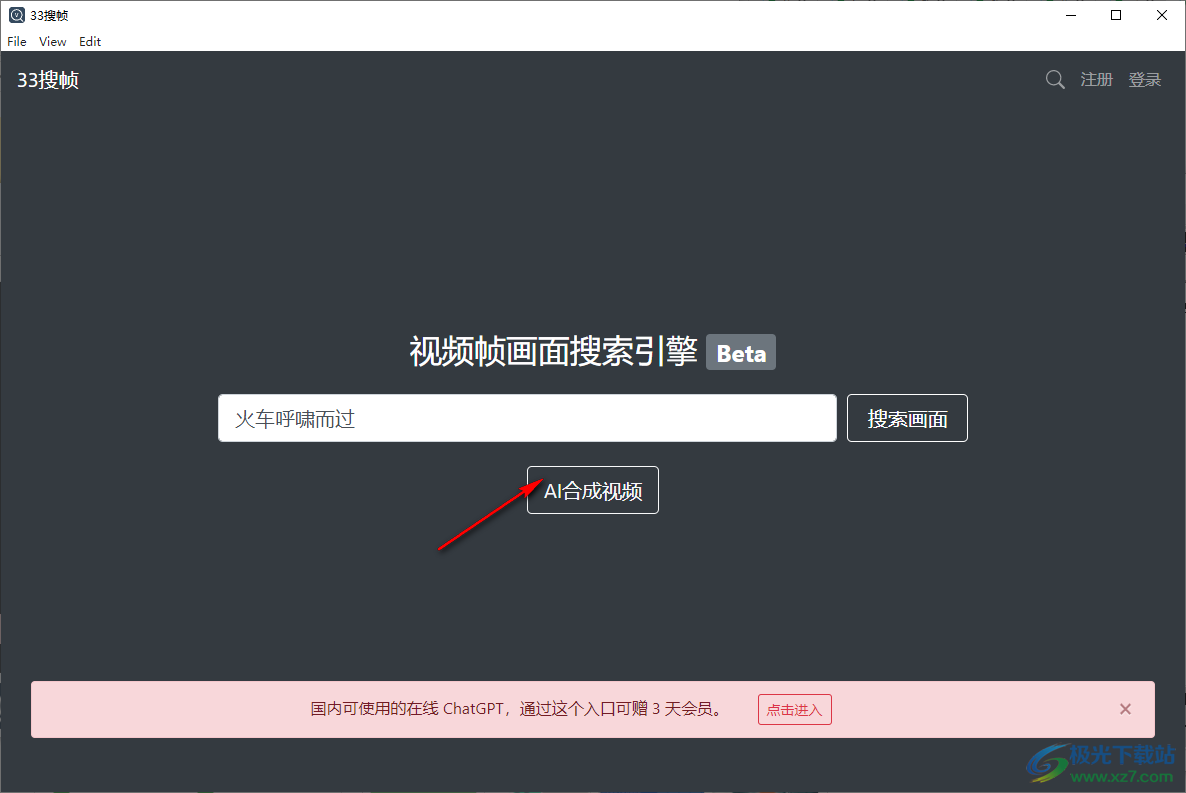The width and height of the screenshot is (1186, 793).
Task: Open the File menu
Action: click(17, 42)
